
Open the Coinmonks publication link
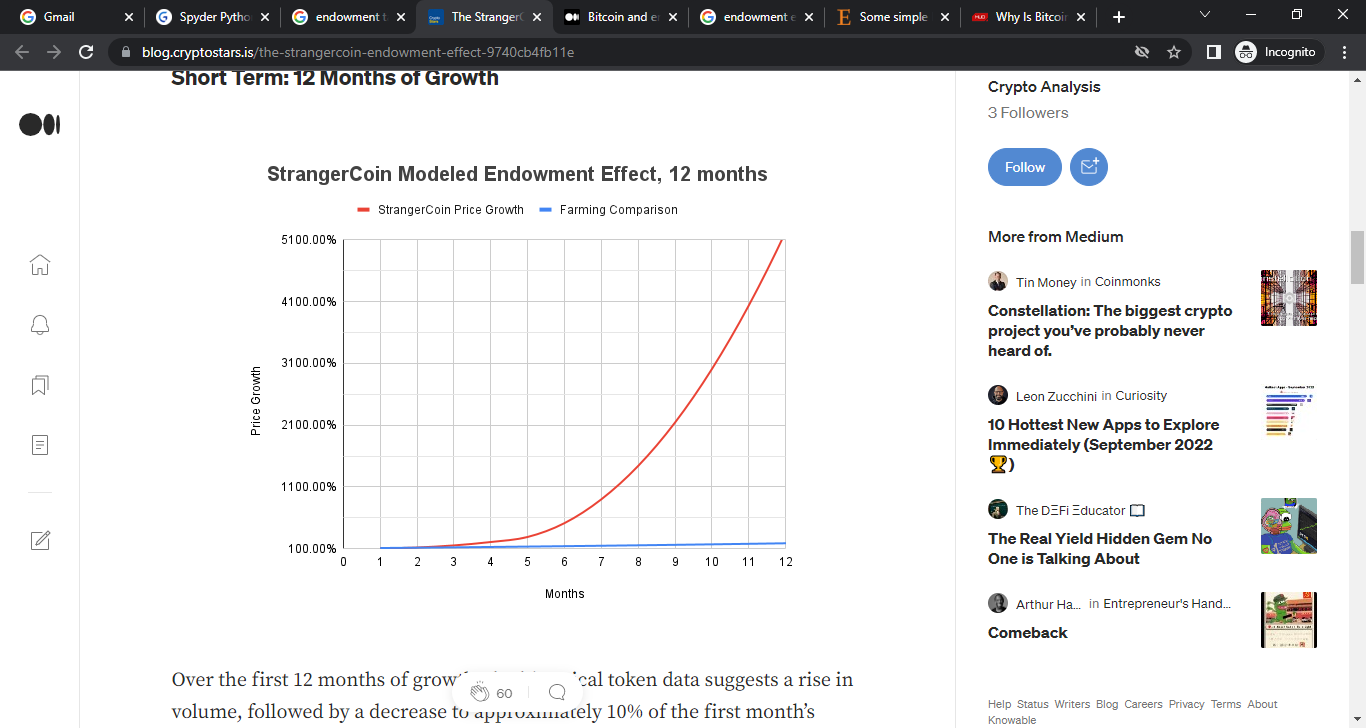coord(1128,282)
